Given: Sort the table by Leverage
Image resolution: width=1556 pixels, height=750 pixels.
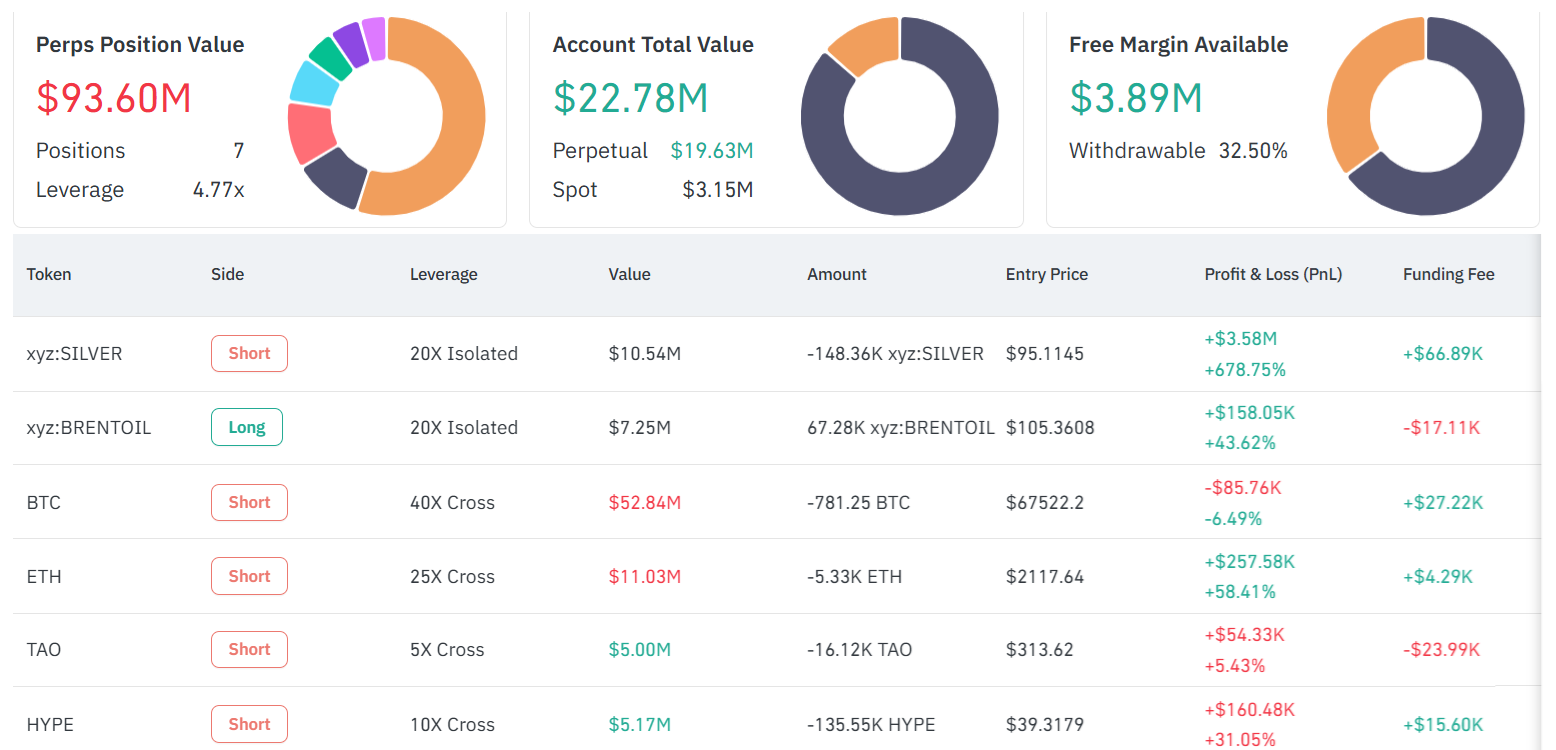Looking at the screenshot, I should [443, 274].
